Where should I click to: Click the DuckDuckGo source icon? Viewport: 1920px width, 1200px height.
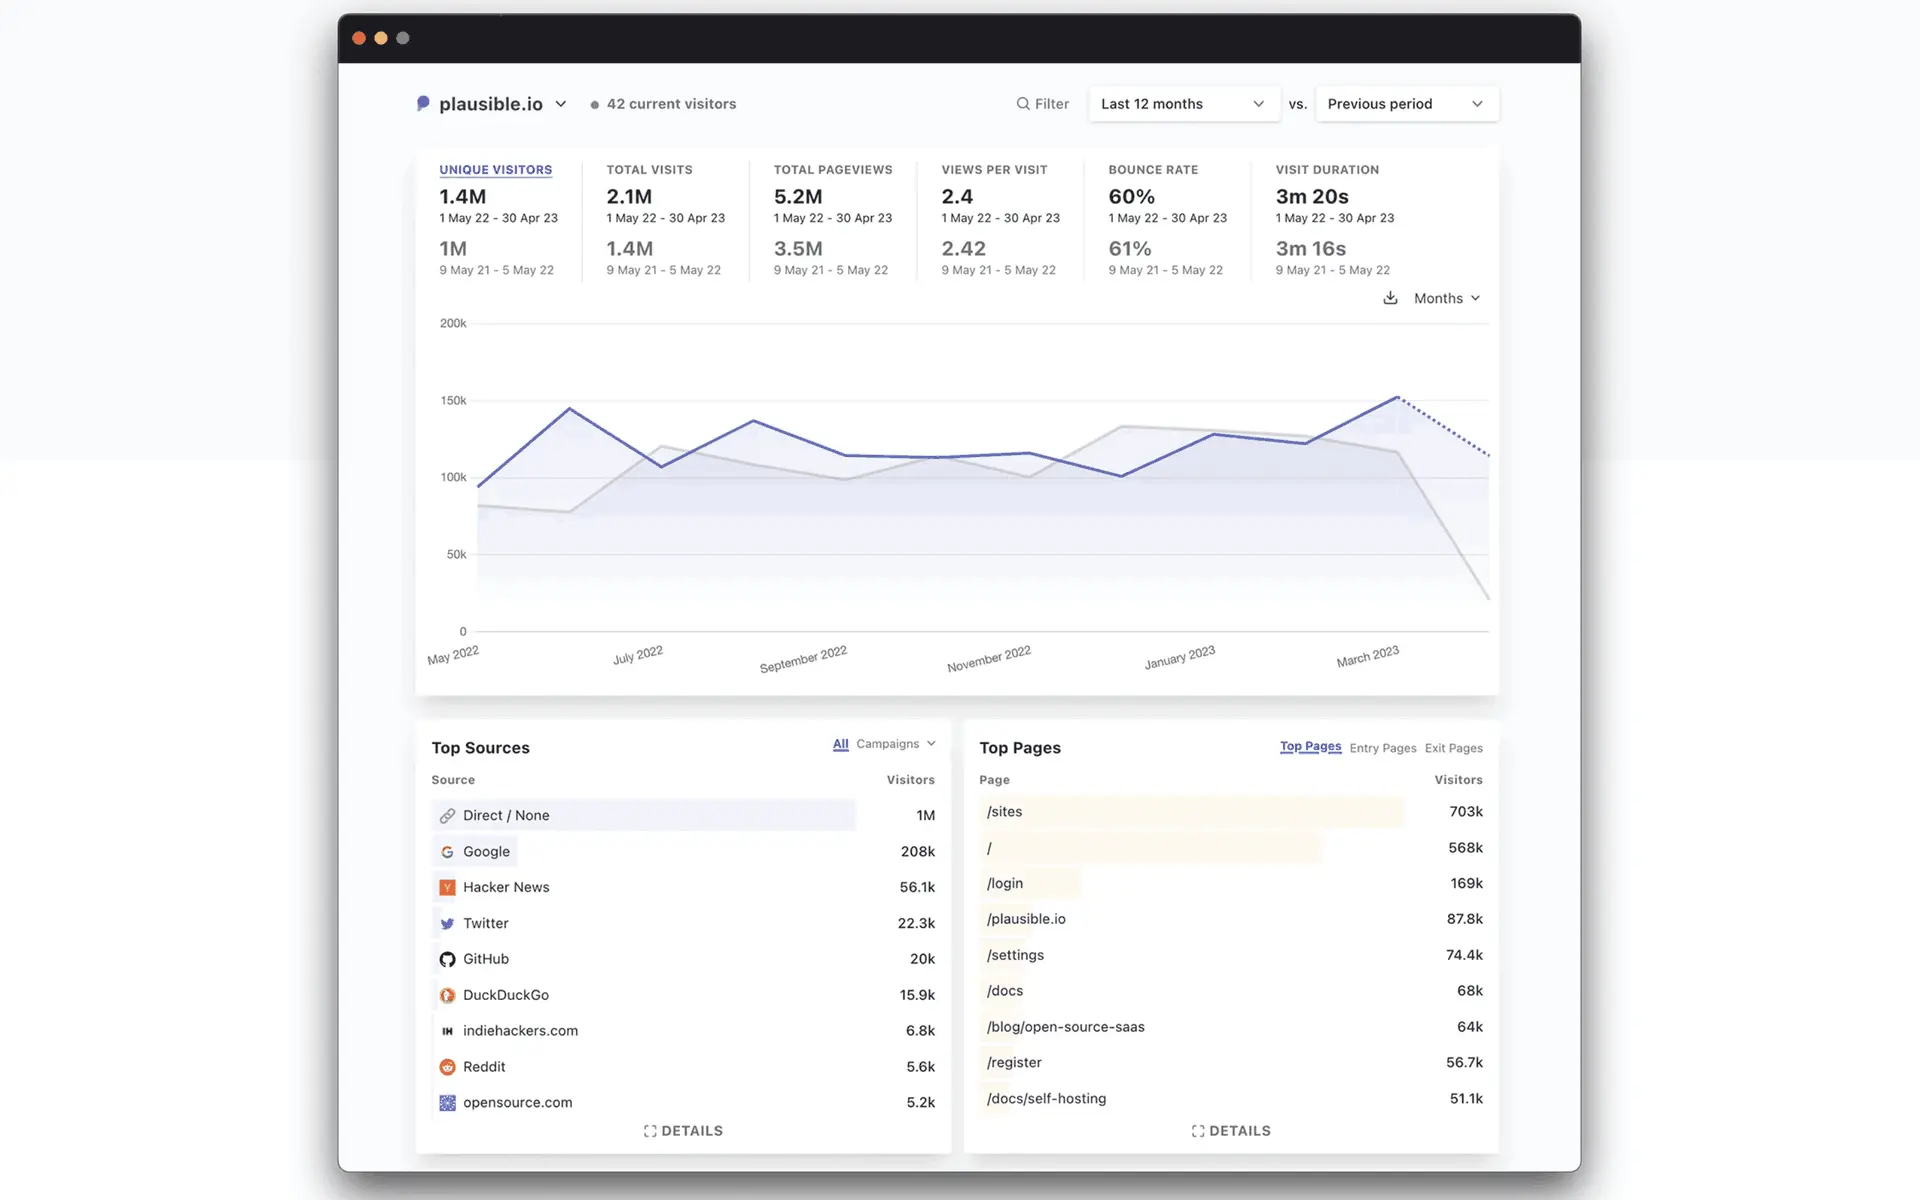click(447, 995)
